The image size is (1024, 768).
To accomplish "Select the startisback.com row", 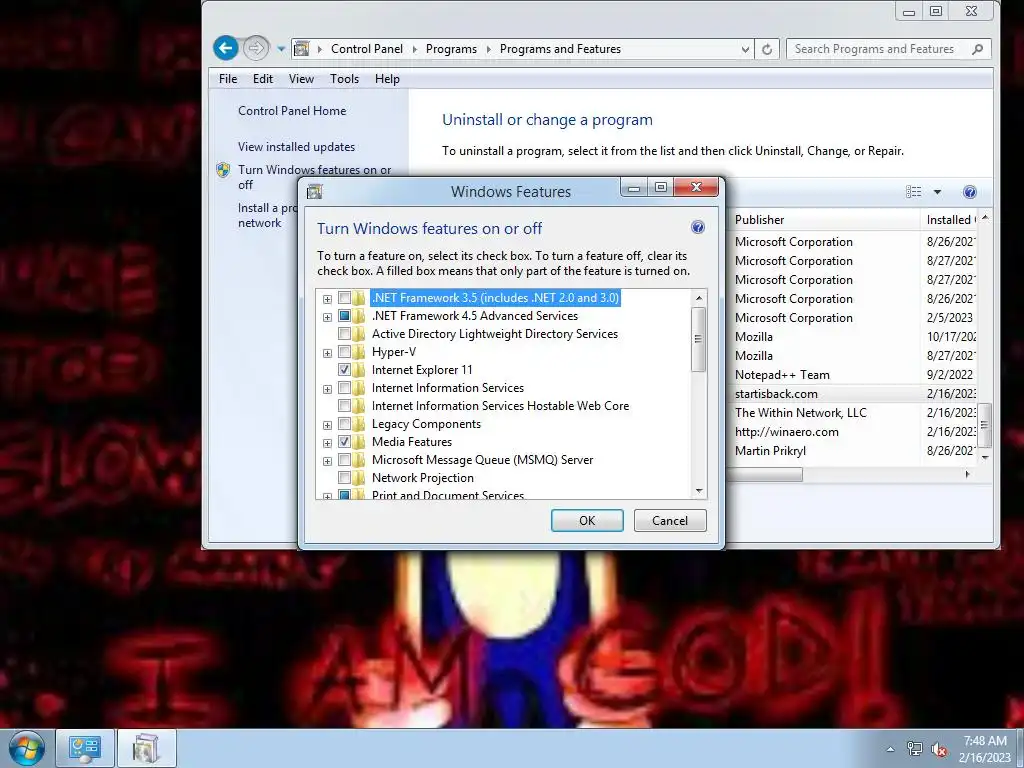I will pyautogui.click(x=854, y=394).
